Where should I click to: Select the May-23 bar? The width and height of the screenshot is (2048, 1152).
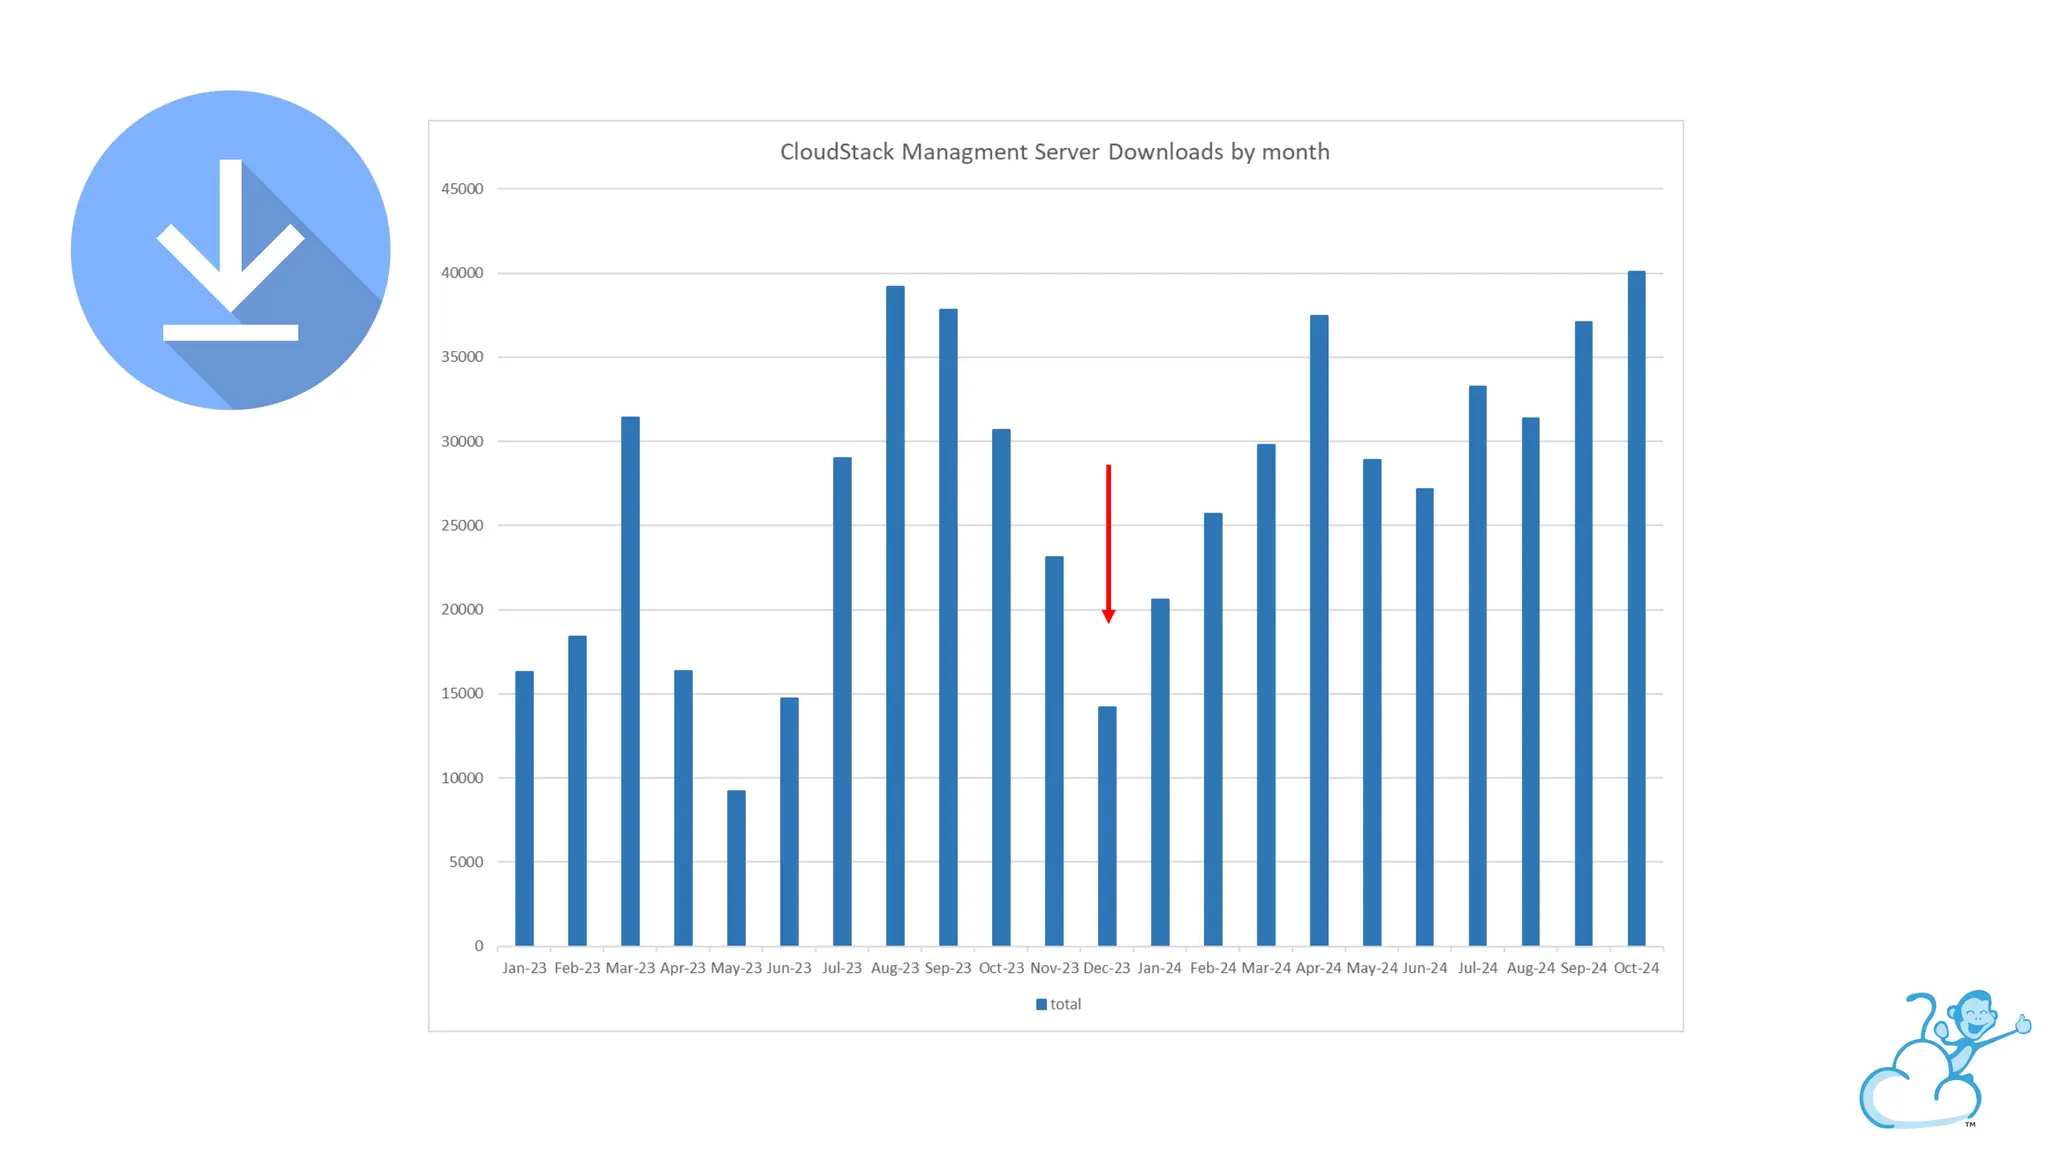(736, 867)
